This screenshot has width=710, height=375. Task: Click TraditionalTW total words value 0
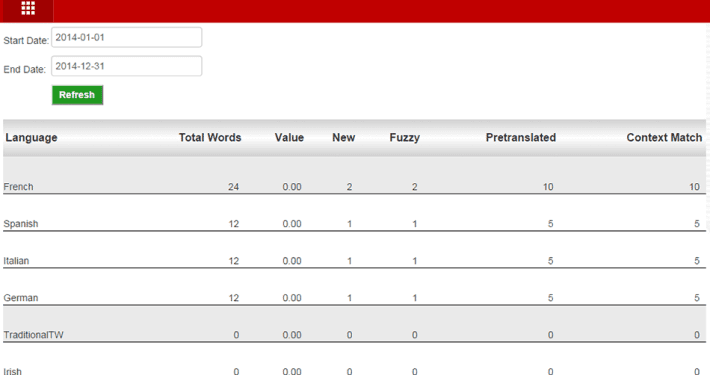(236, 335)
